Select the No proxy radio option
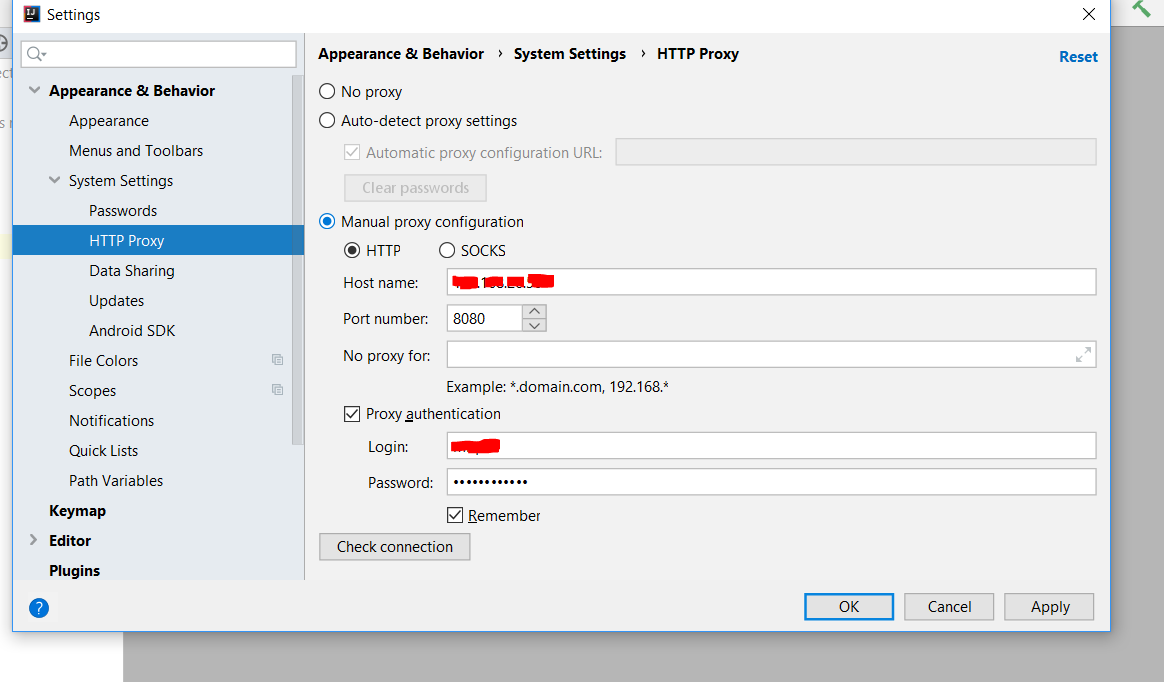1164x682 pixels. pyautogui.click(x=327, y=91)
